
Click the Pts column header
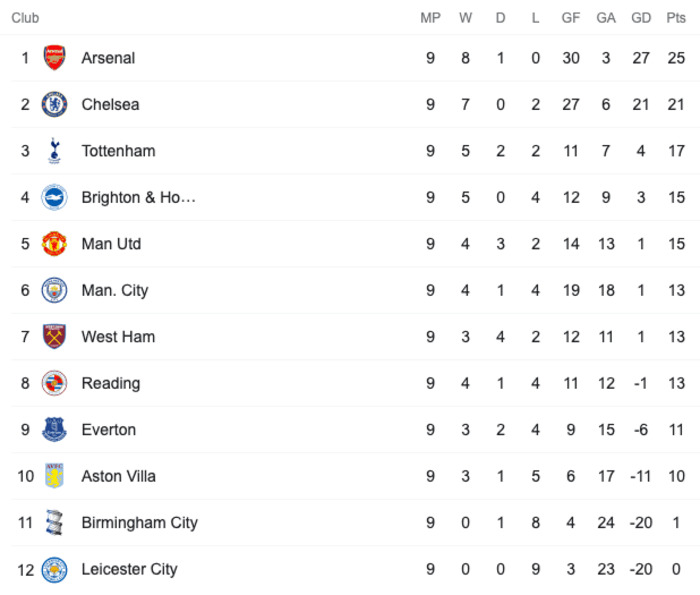click(x=676, y=18)
